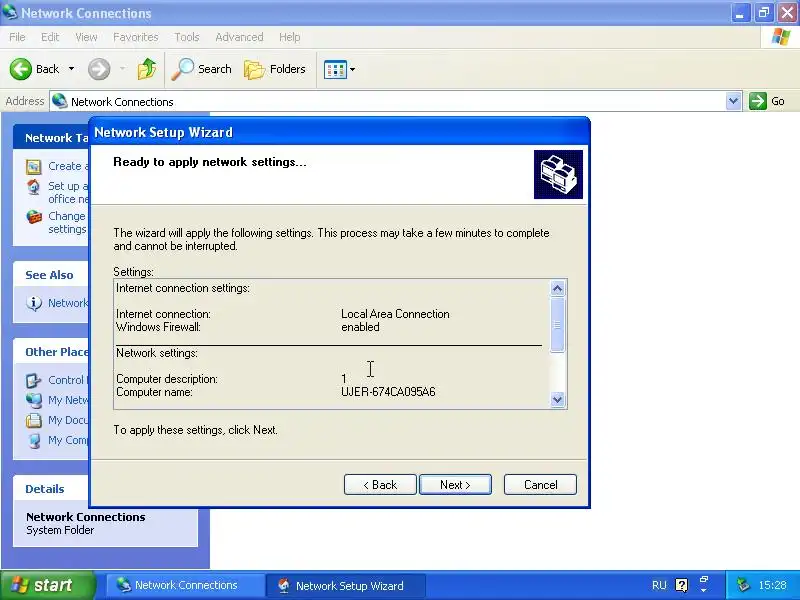Click the Set up home office network icon
The width and height of the screenshot is (800, 600).
(34, 187)
